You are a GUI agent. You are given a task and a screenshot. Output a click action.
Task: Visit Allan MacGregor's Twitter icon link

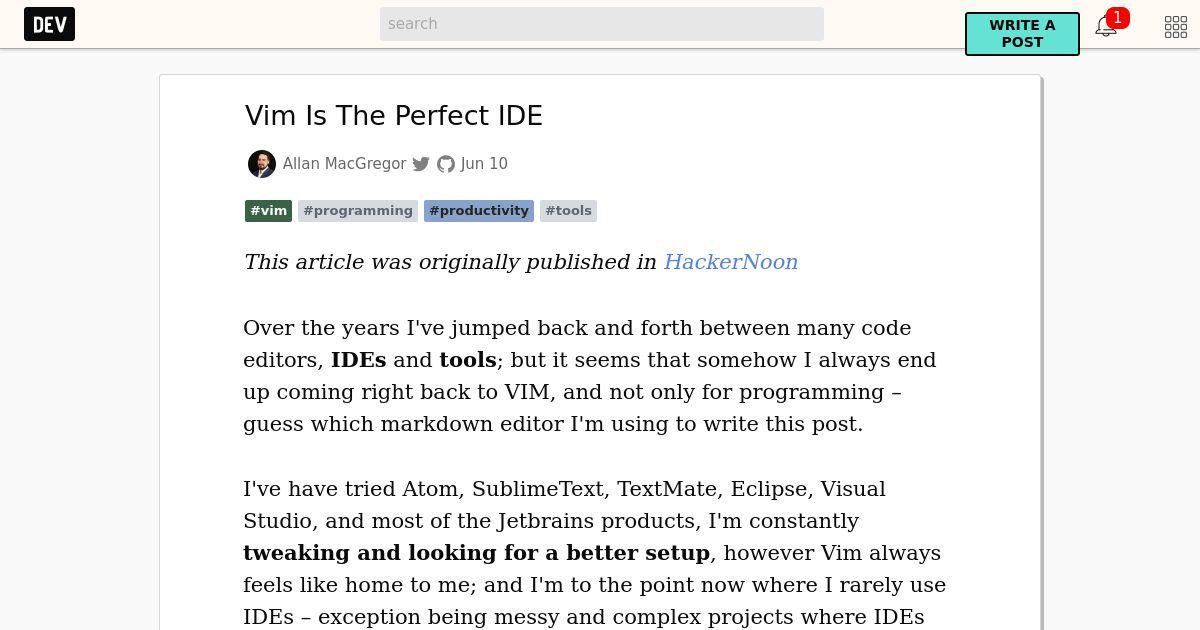coord(421,164)
